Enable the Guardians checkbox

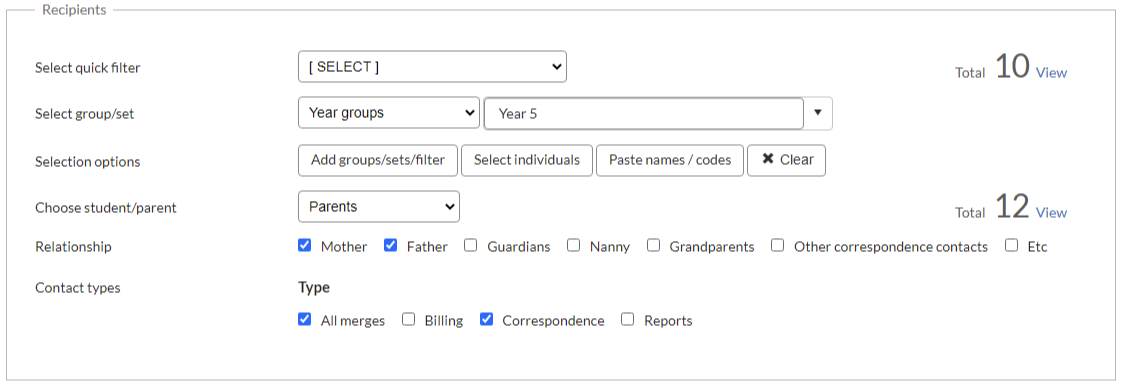[470, 245]
